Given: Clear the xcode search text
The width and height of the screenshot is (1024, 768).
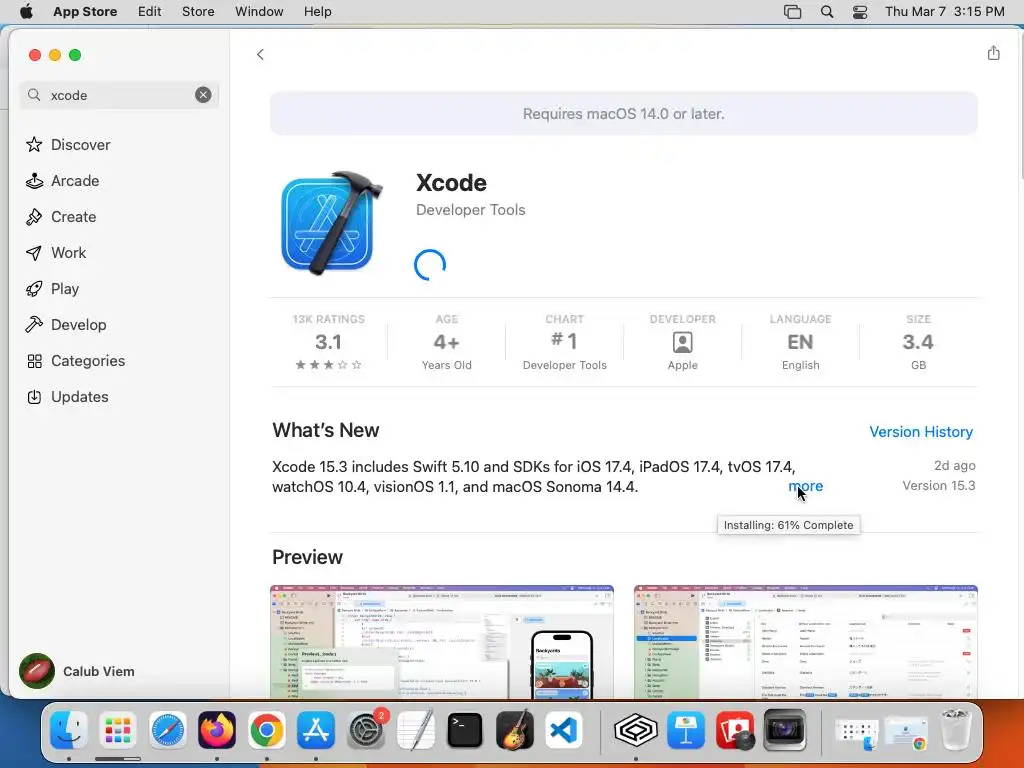Looking at the screenshot, I should [x=203, y=95].
